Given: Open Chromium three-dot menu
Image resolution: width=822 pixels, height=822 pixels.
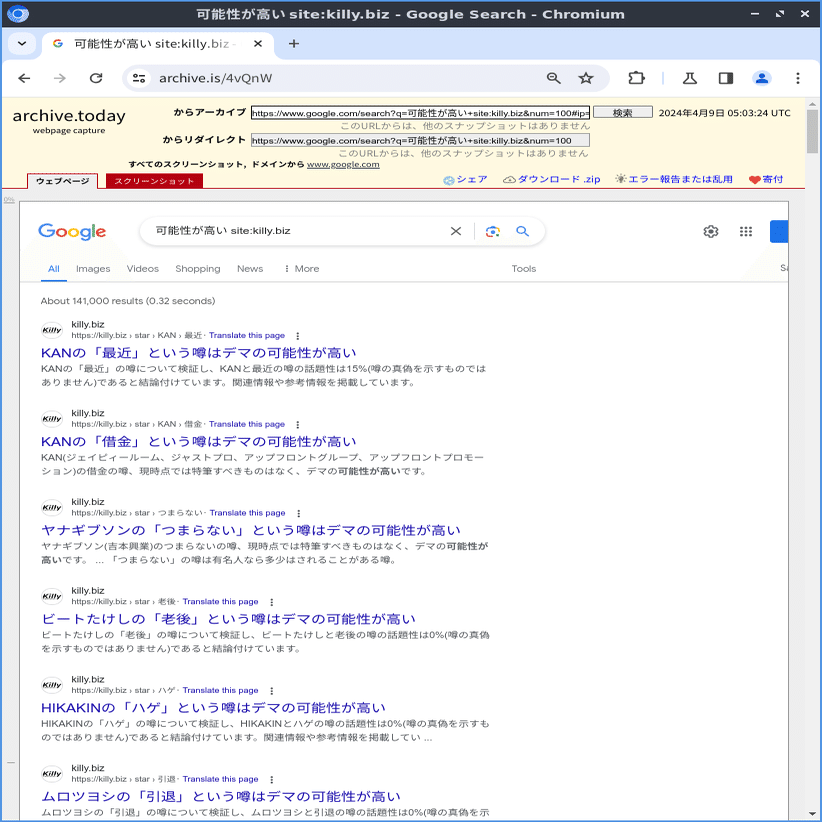Looking at the screenshot, I should click(797, 78).
